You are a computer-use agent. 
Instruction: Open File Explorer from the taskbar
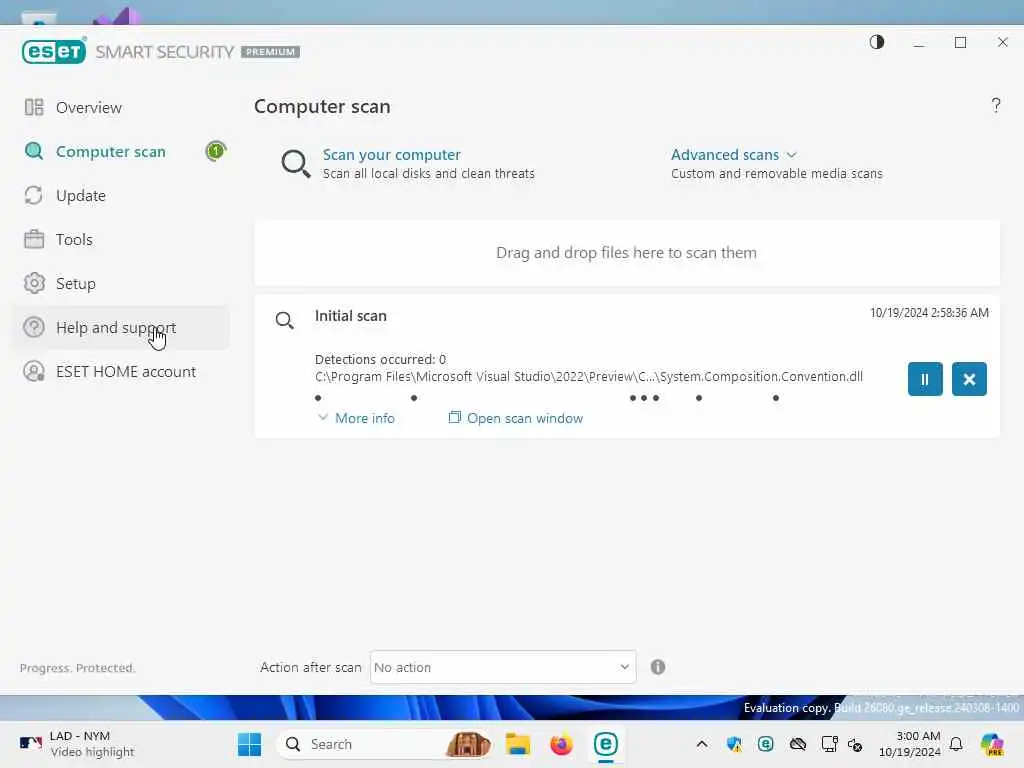[517, 744]
